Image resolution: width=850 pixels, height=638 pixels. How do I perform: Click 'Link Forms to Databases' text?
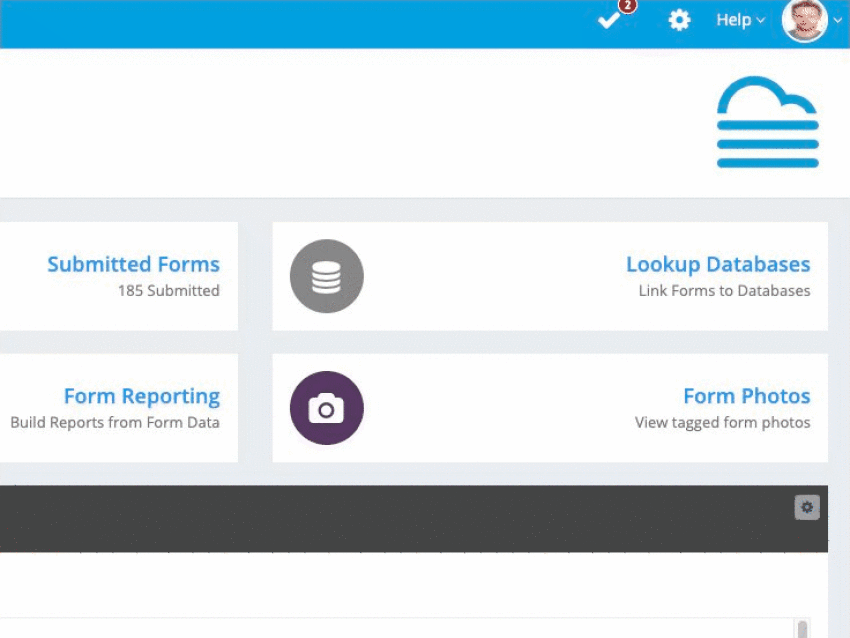coord(724,291)
